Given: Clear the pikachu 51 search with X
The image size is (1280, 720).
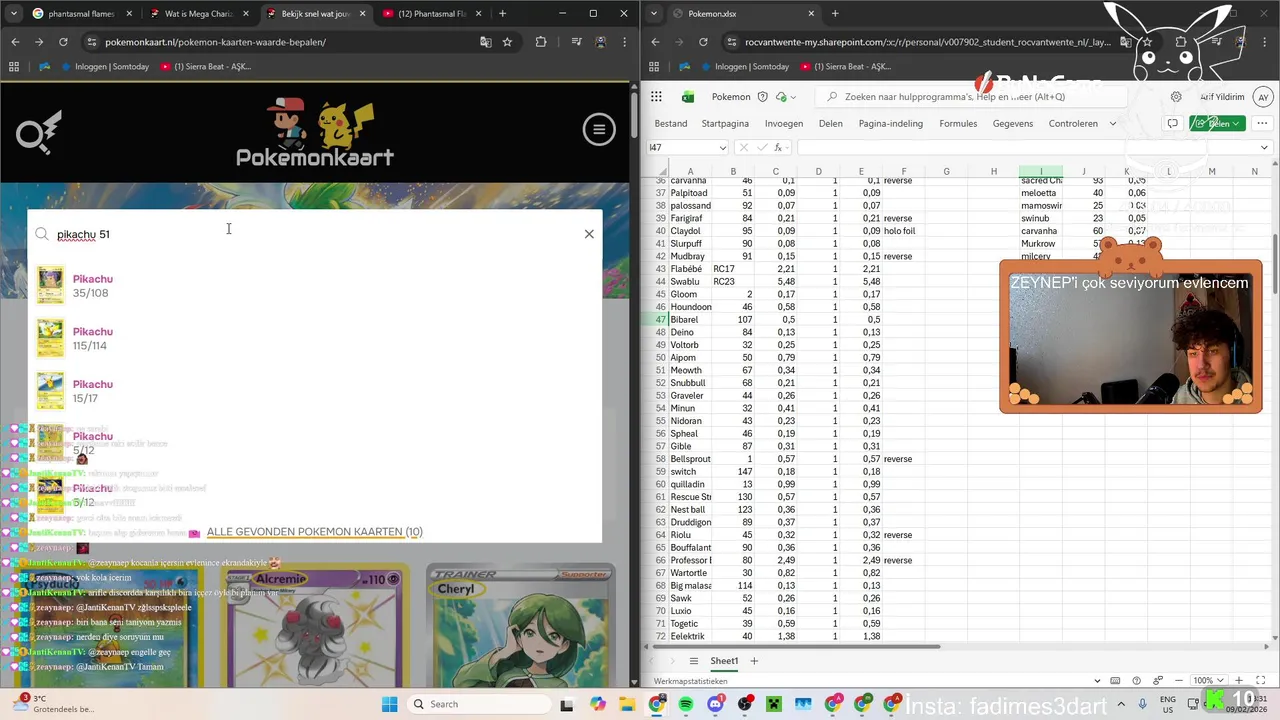Looking at the screenshot, I should [x=589, y=234].
